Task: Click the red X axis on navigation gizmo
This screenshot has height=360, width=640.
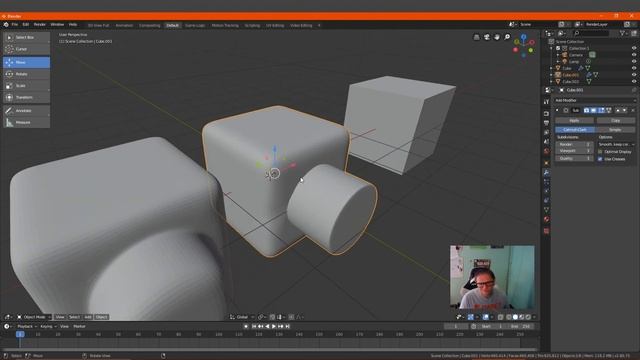Action: pos(532,42)
